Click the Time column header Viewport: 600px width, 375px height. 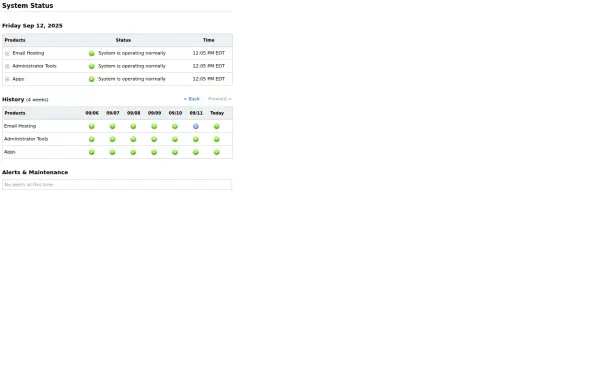tap(209, 40)
